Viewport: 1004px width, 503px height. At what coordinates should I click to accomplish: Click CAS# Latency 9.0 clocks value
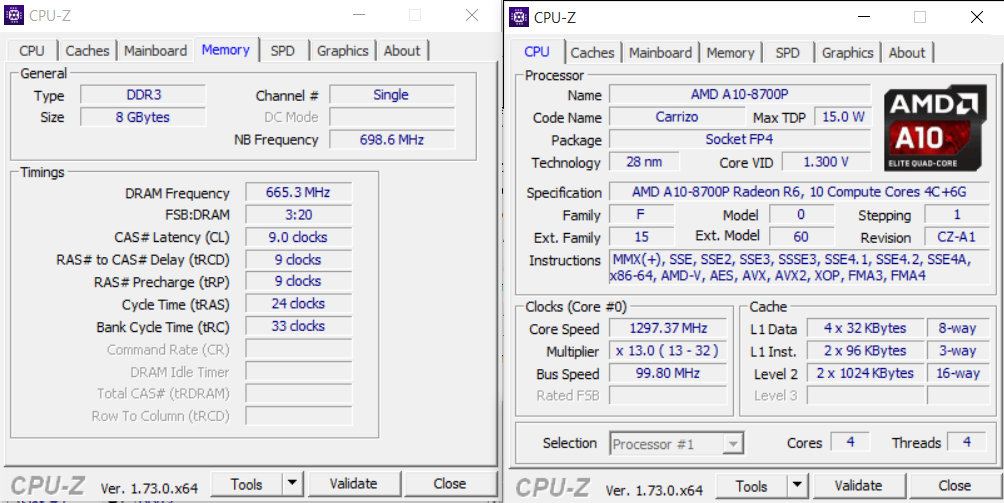pyautogui.click(x=299, y=237)
